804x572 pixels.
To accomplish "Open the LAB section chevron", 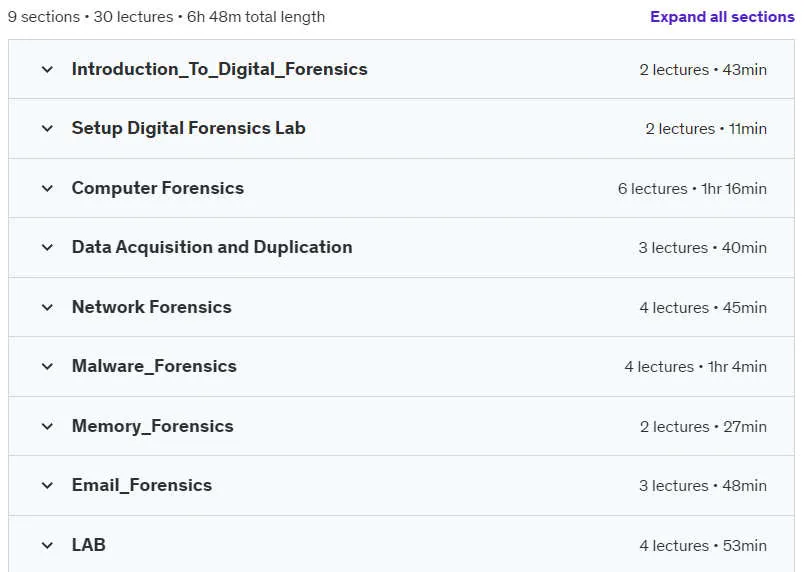I will tap(47, 545).
